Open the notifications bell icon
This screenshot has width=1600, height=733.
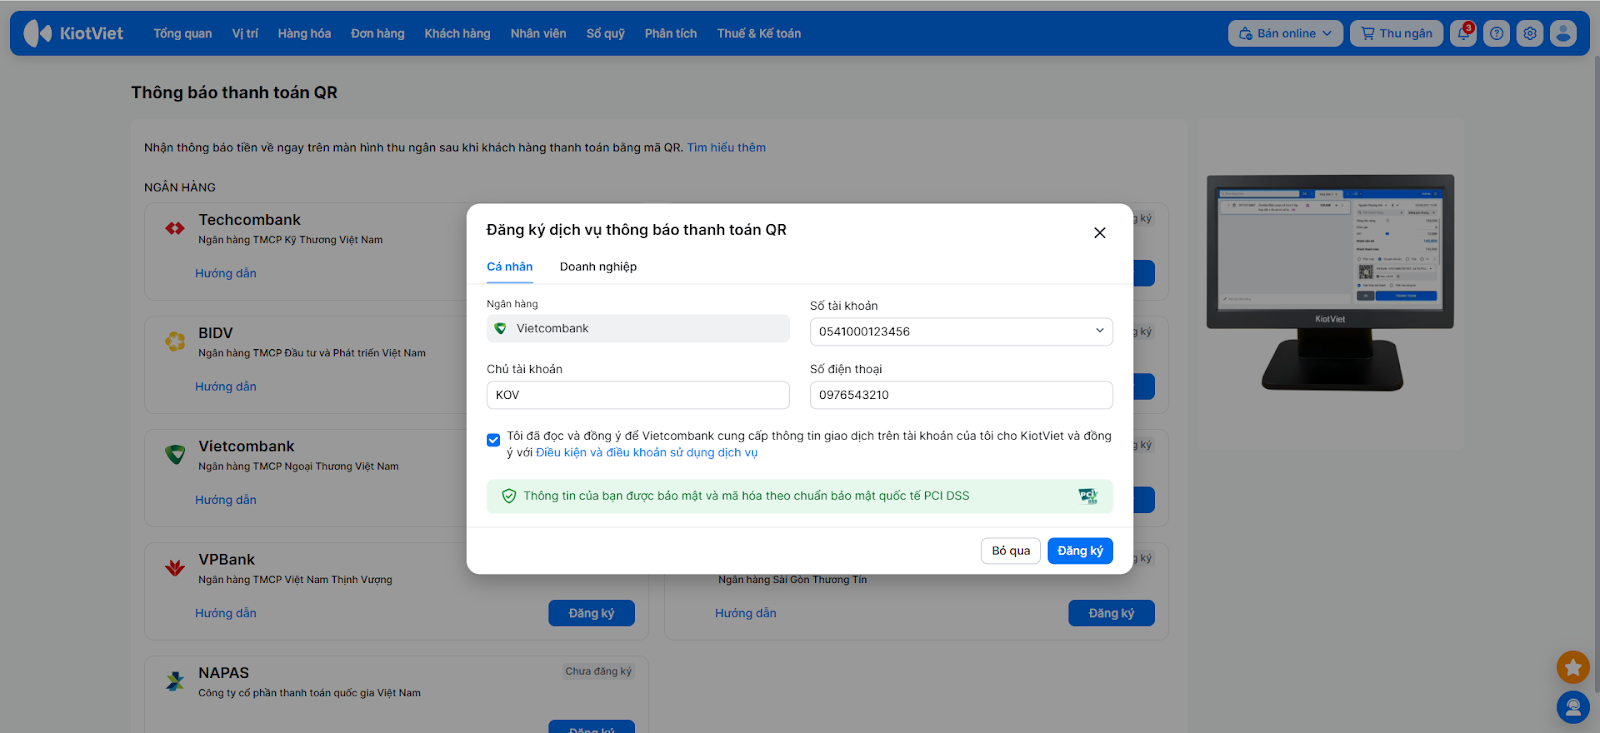(1463, 34)
